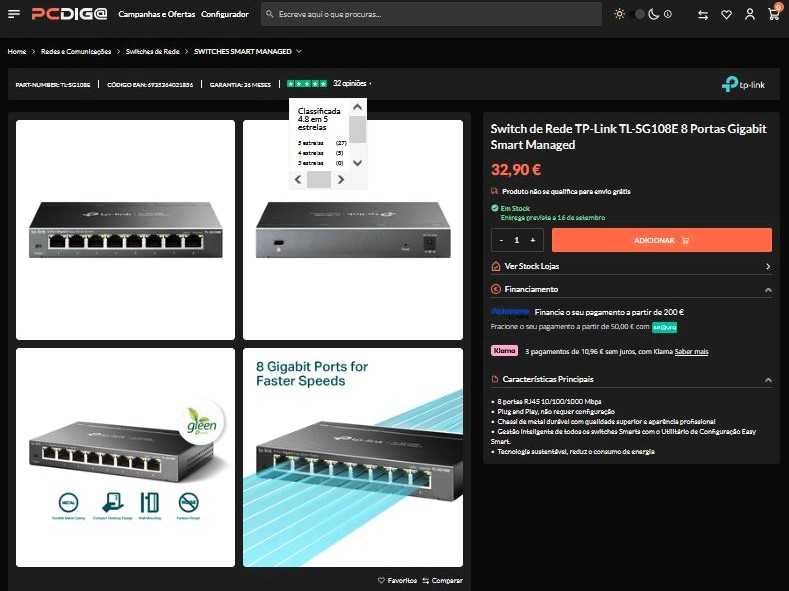Click the ratings popup scroll-left arrow
Viewport: 789px width, 591px height.
pyautogui.click(x=298, y=179)
